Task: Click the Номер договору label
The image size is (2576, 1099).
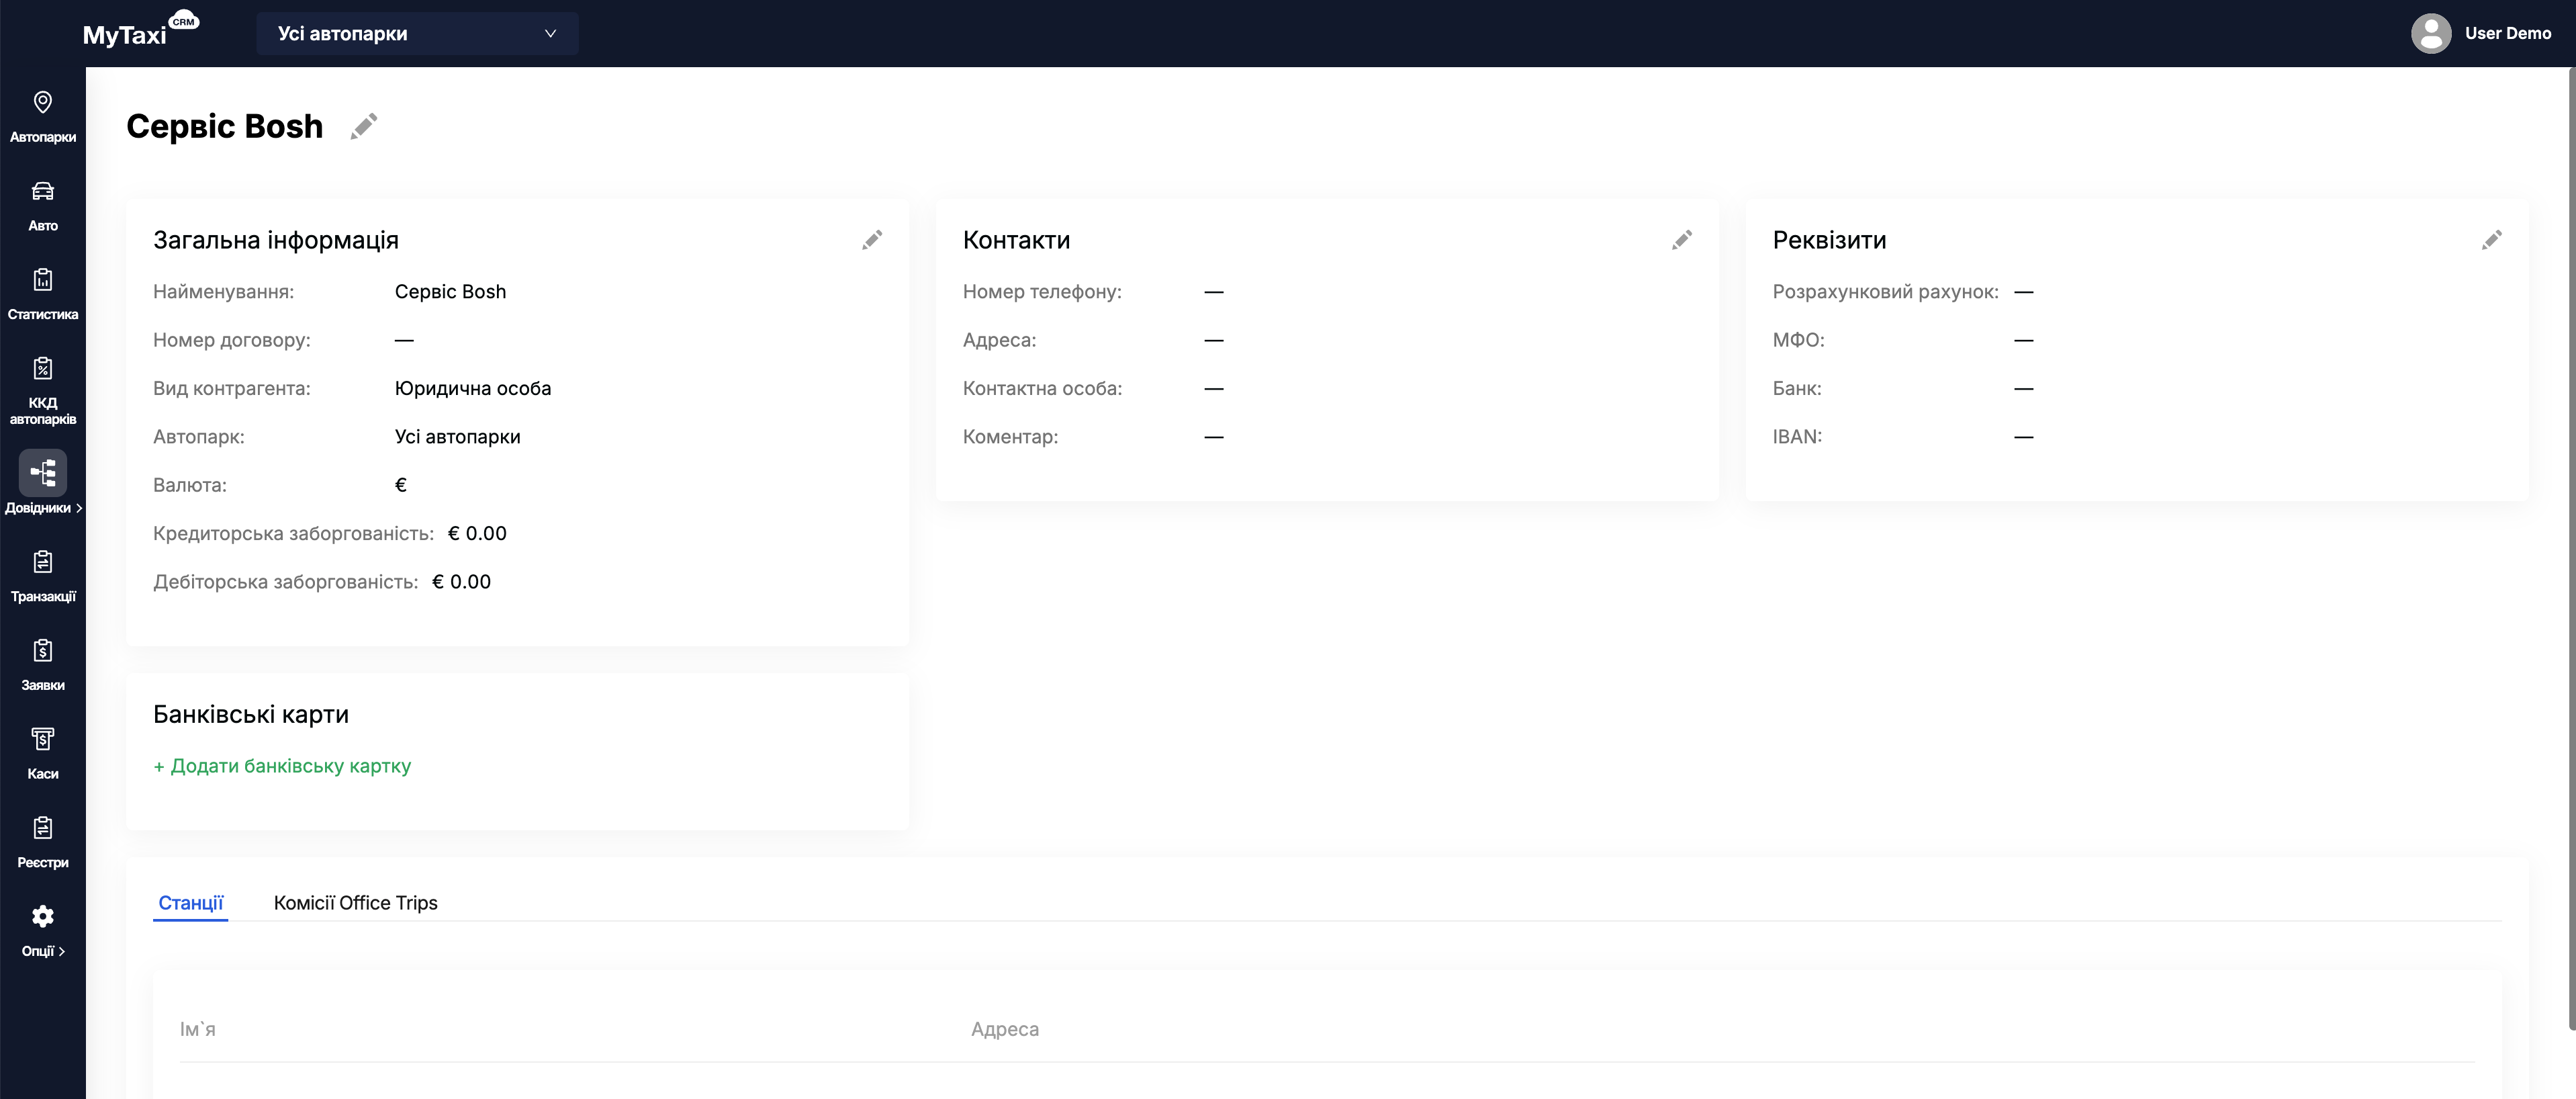Action: 232,340
